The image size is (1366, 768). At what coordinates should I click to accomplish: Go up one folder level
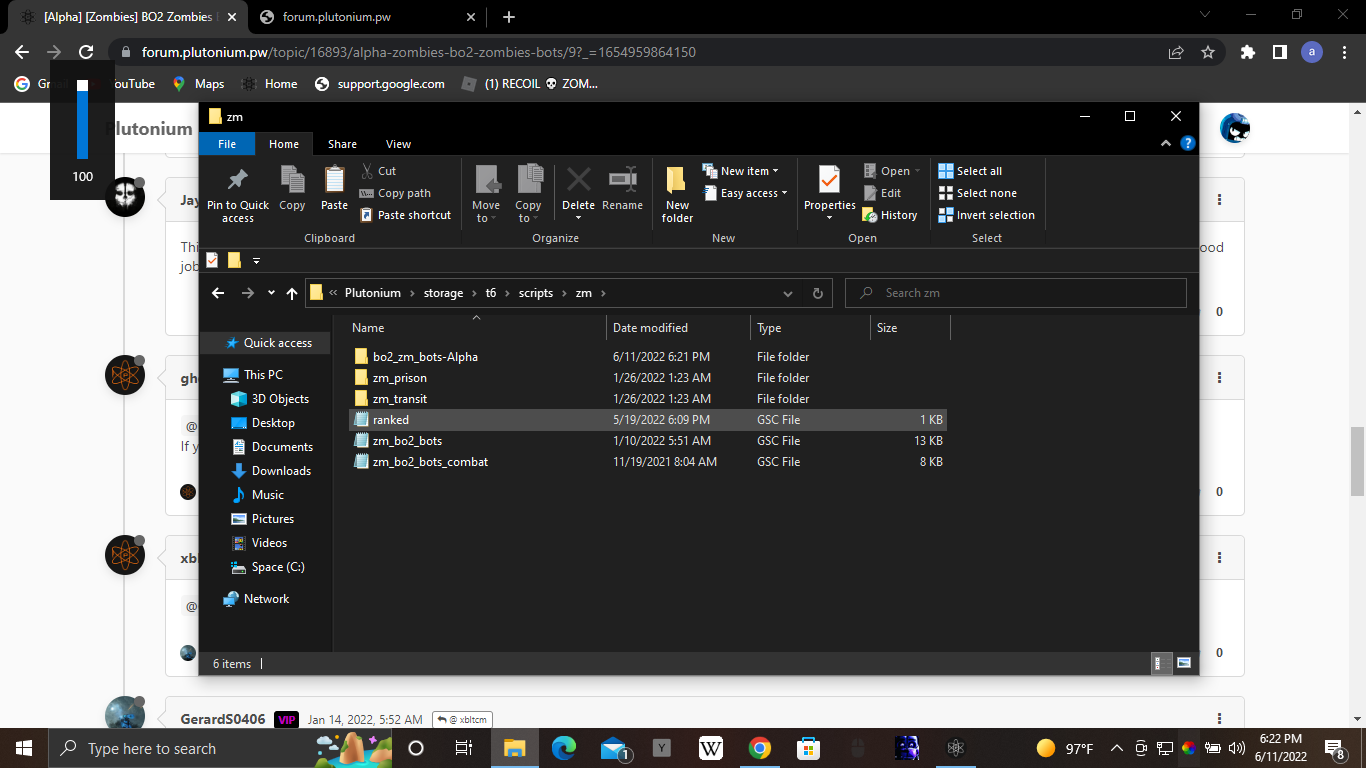[x=292, y=293]
